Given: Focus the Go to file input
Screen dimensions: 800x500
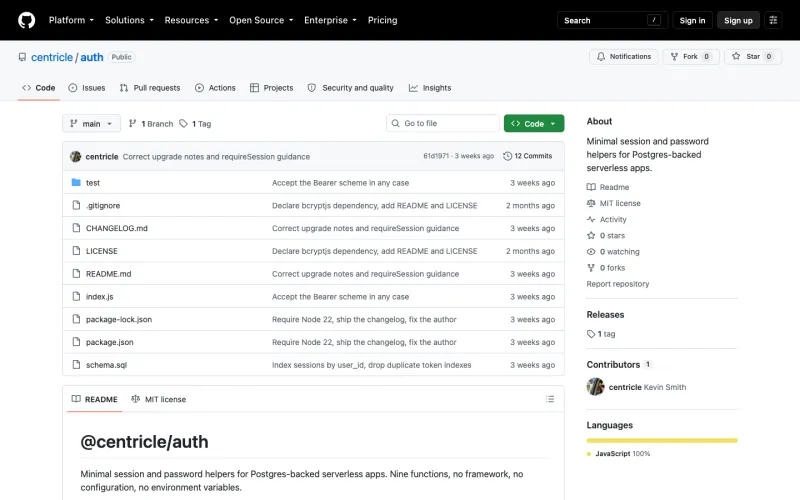Looking at the screenshot, I should pos(442,123).
